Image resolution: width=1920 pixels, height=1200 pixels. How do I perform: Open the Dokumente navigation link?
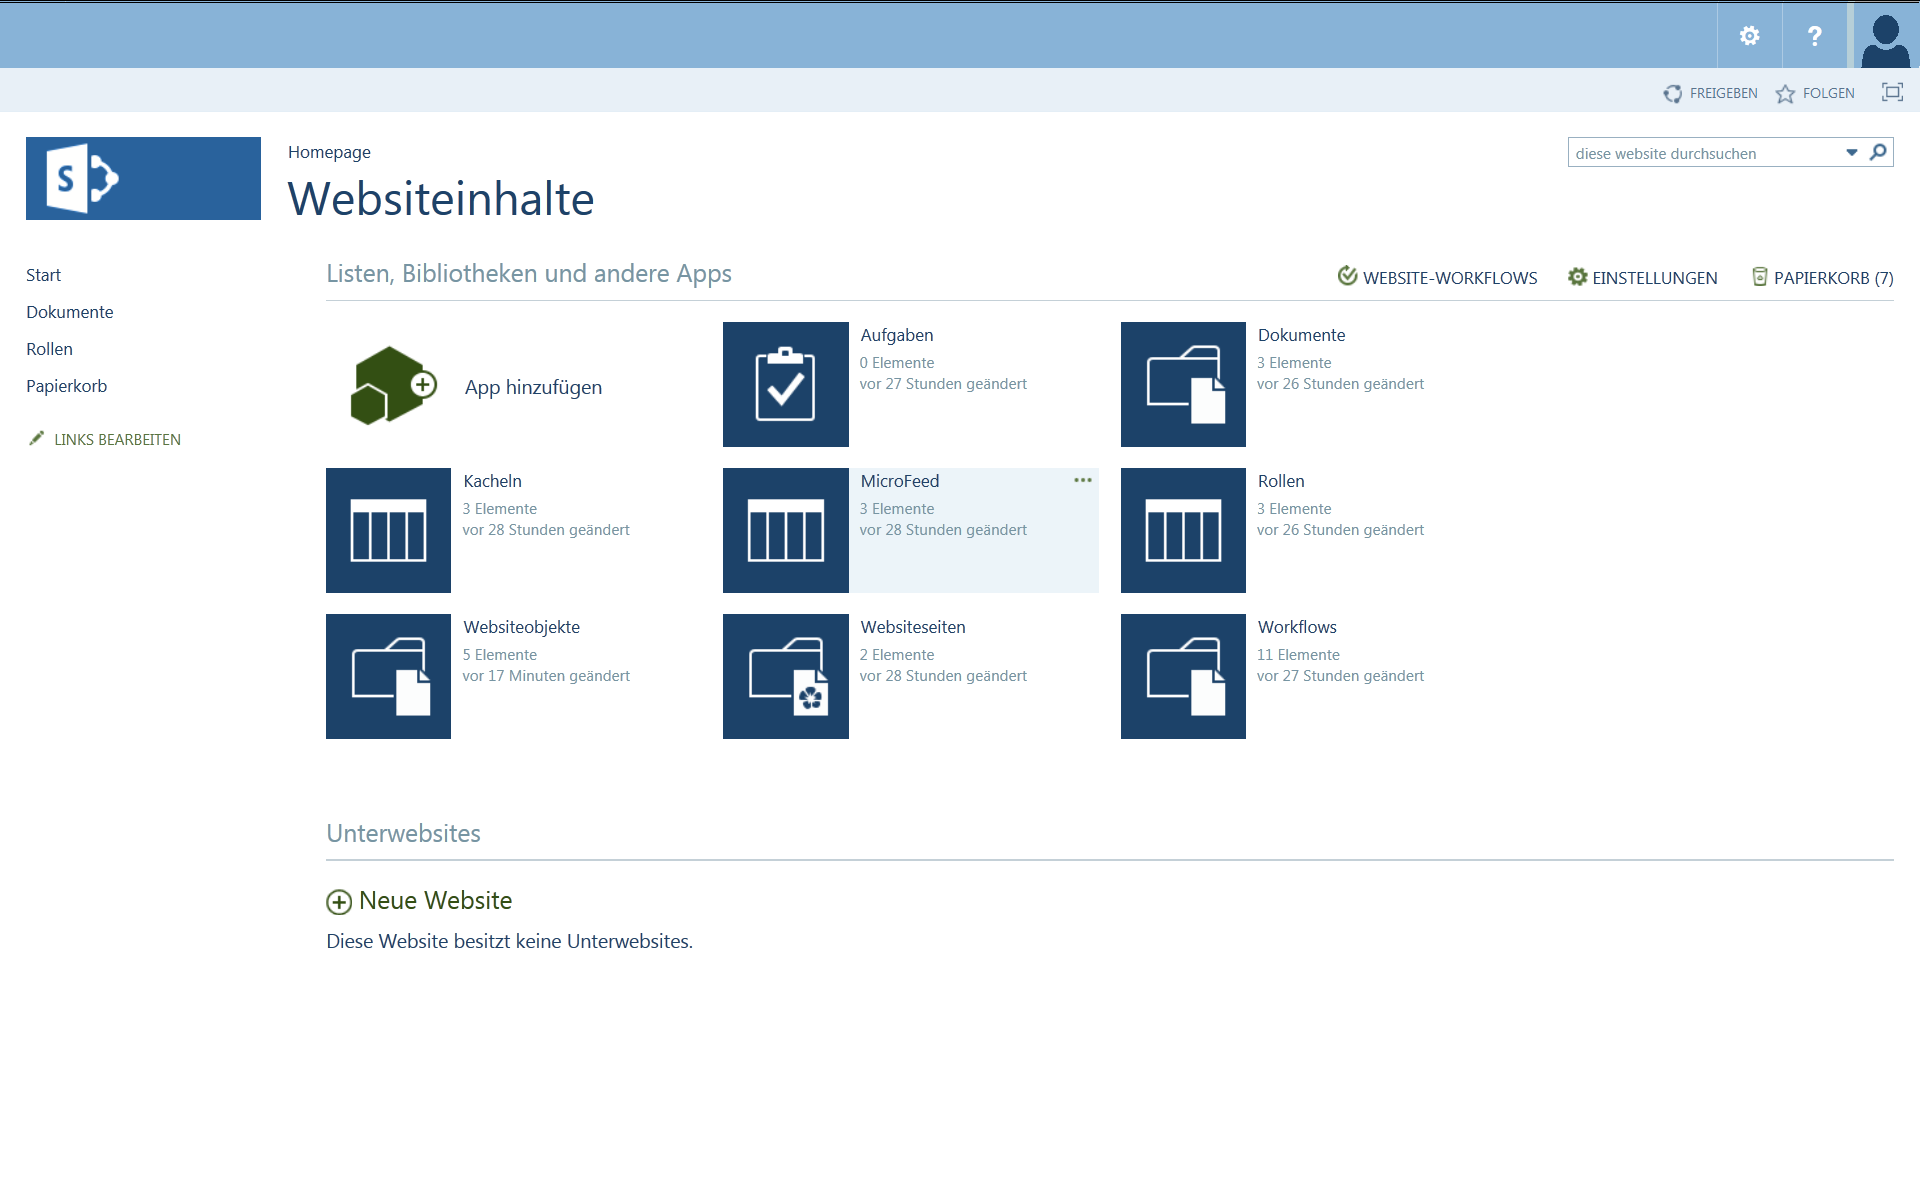(70, 312)
